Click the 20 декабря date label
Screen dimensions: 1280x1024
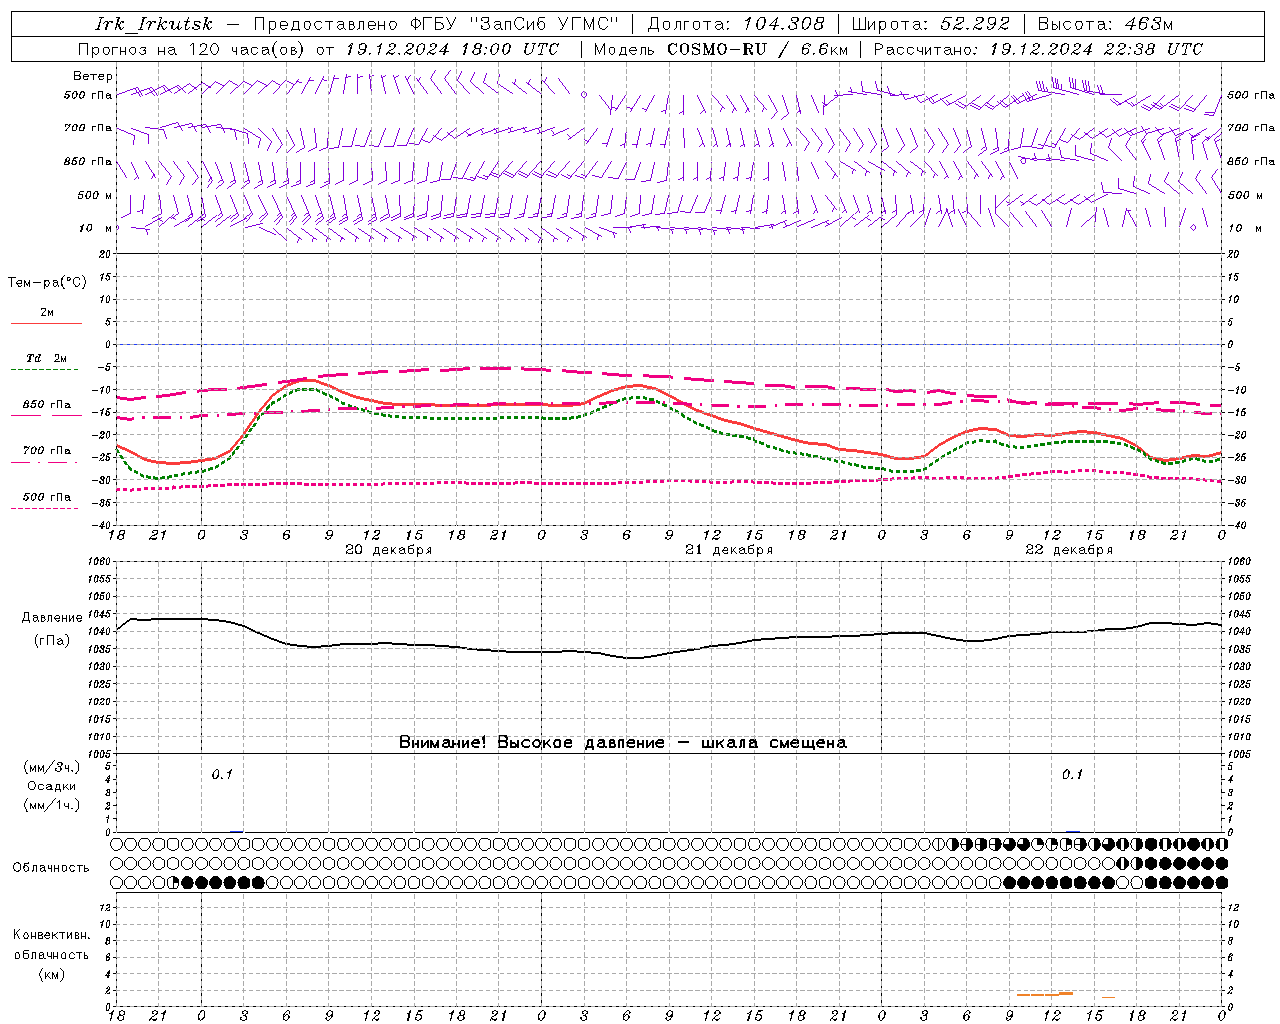pos(388,550)
